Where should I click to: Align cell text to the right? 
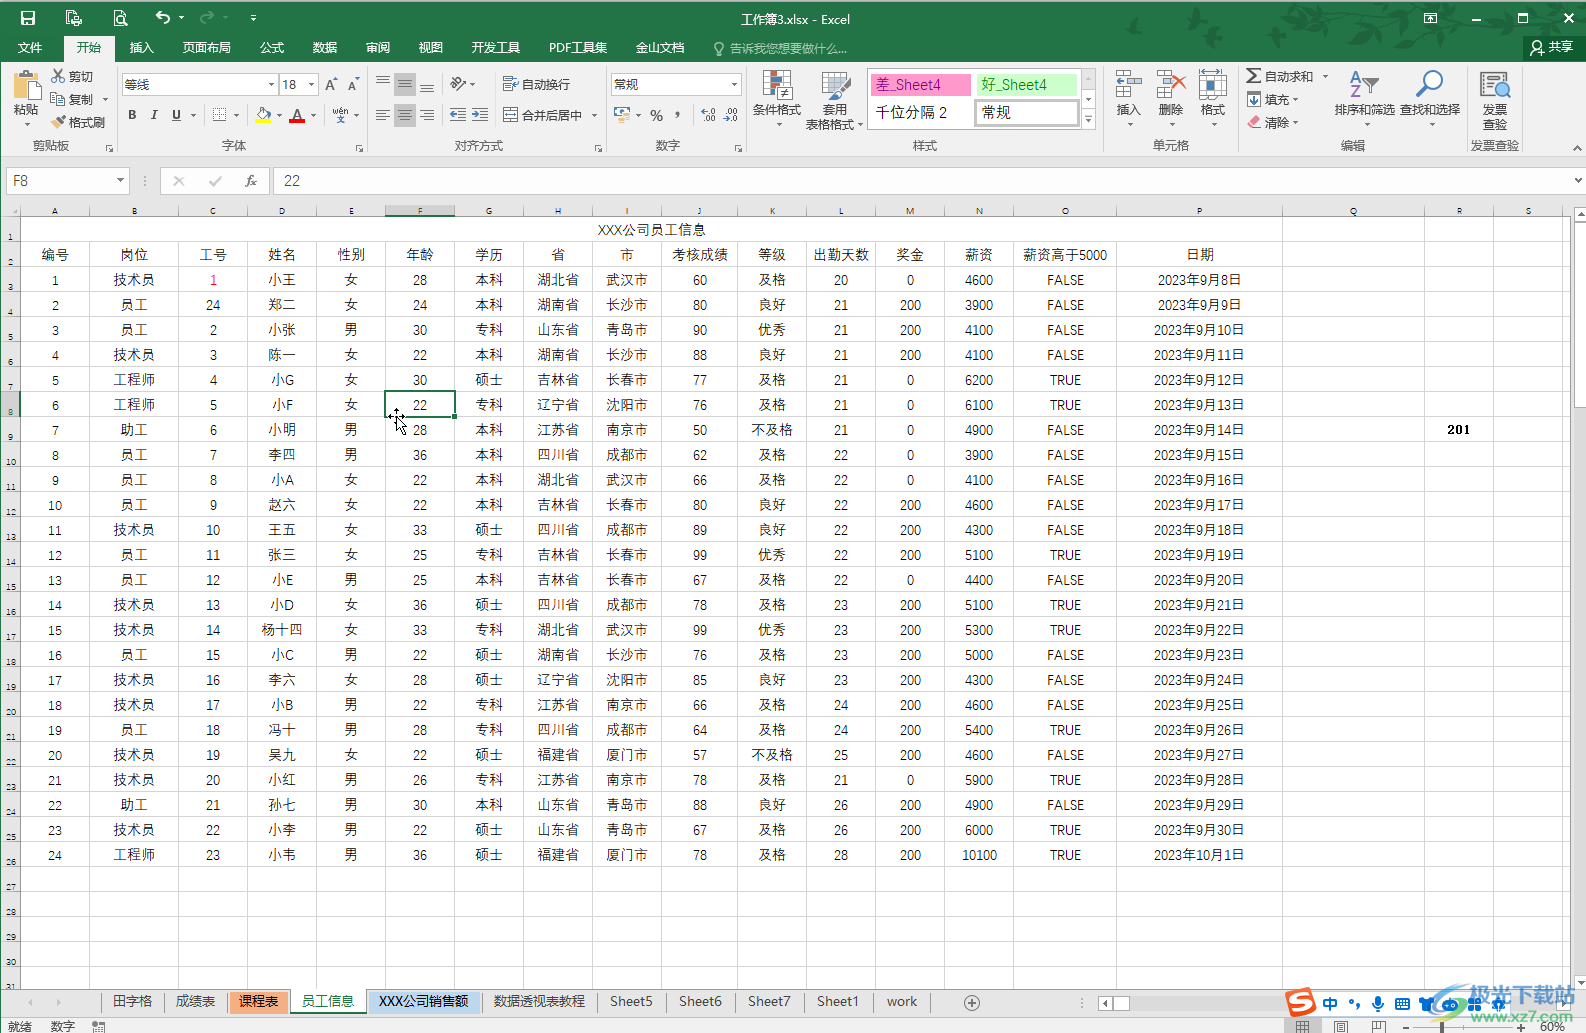[427, 115]
